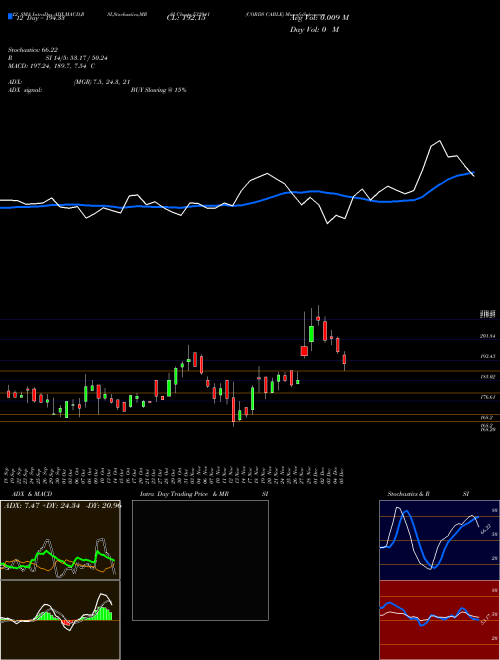The height and width of the screenshot is (660, 500).
Task: Open the red RSI chart thumbnail
Action: click(439, 620)
